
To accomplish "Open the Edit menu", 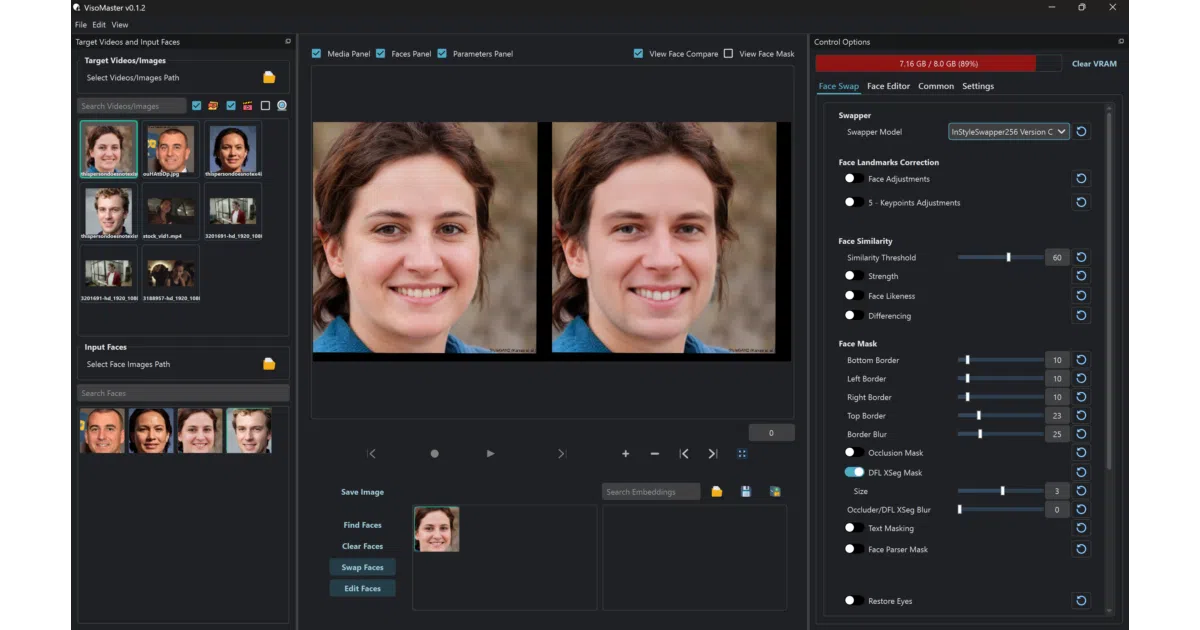I will [99, 24].
